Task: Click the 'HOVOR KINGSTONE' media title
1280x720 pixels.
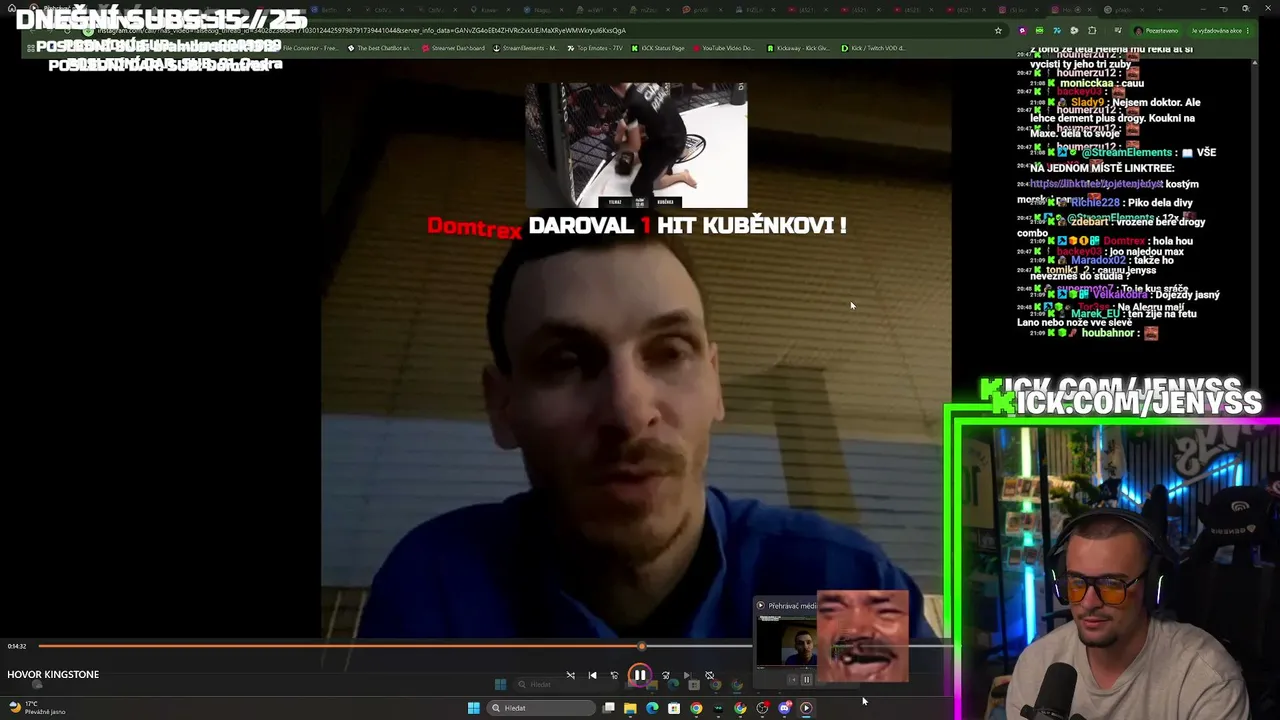Action: (x=53, y=675)
